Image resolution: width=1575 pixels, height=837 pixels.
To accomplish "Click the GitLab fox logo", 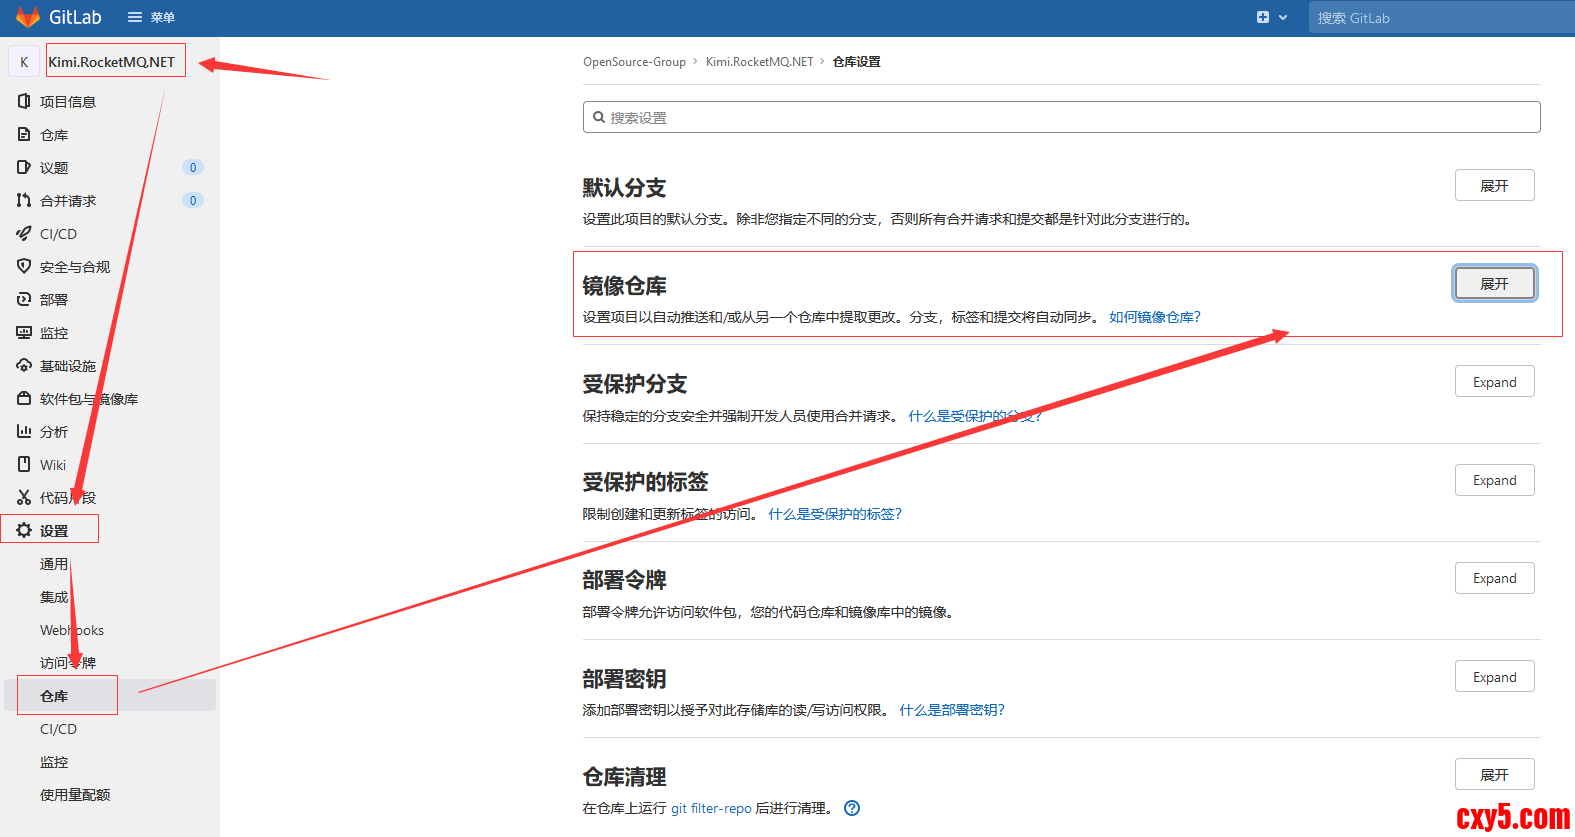I will point(27,17).
